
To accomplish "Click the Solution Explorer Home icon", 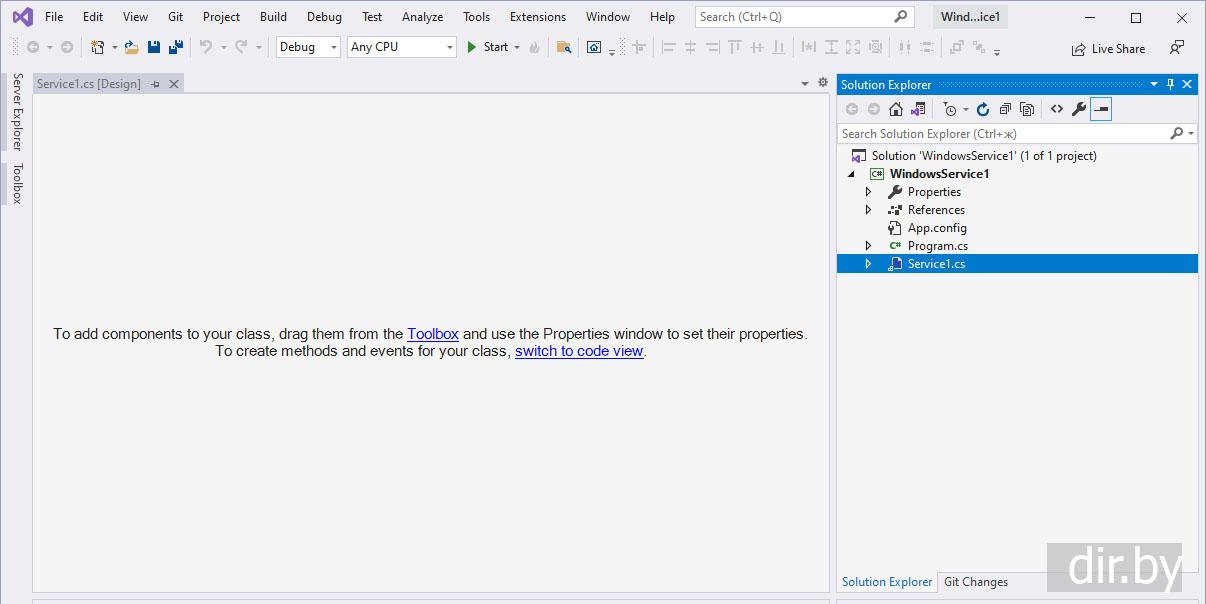I will pos(896,109).
